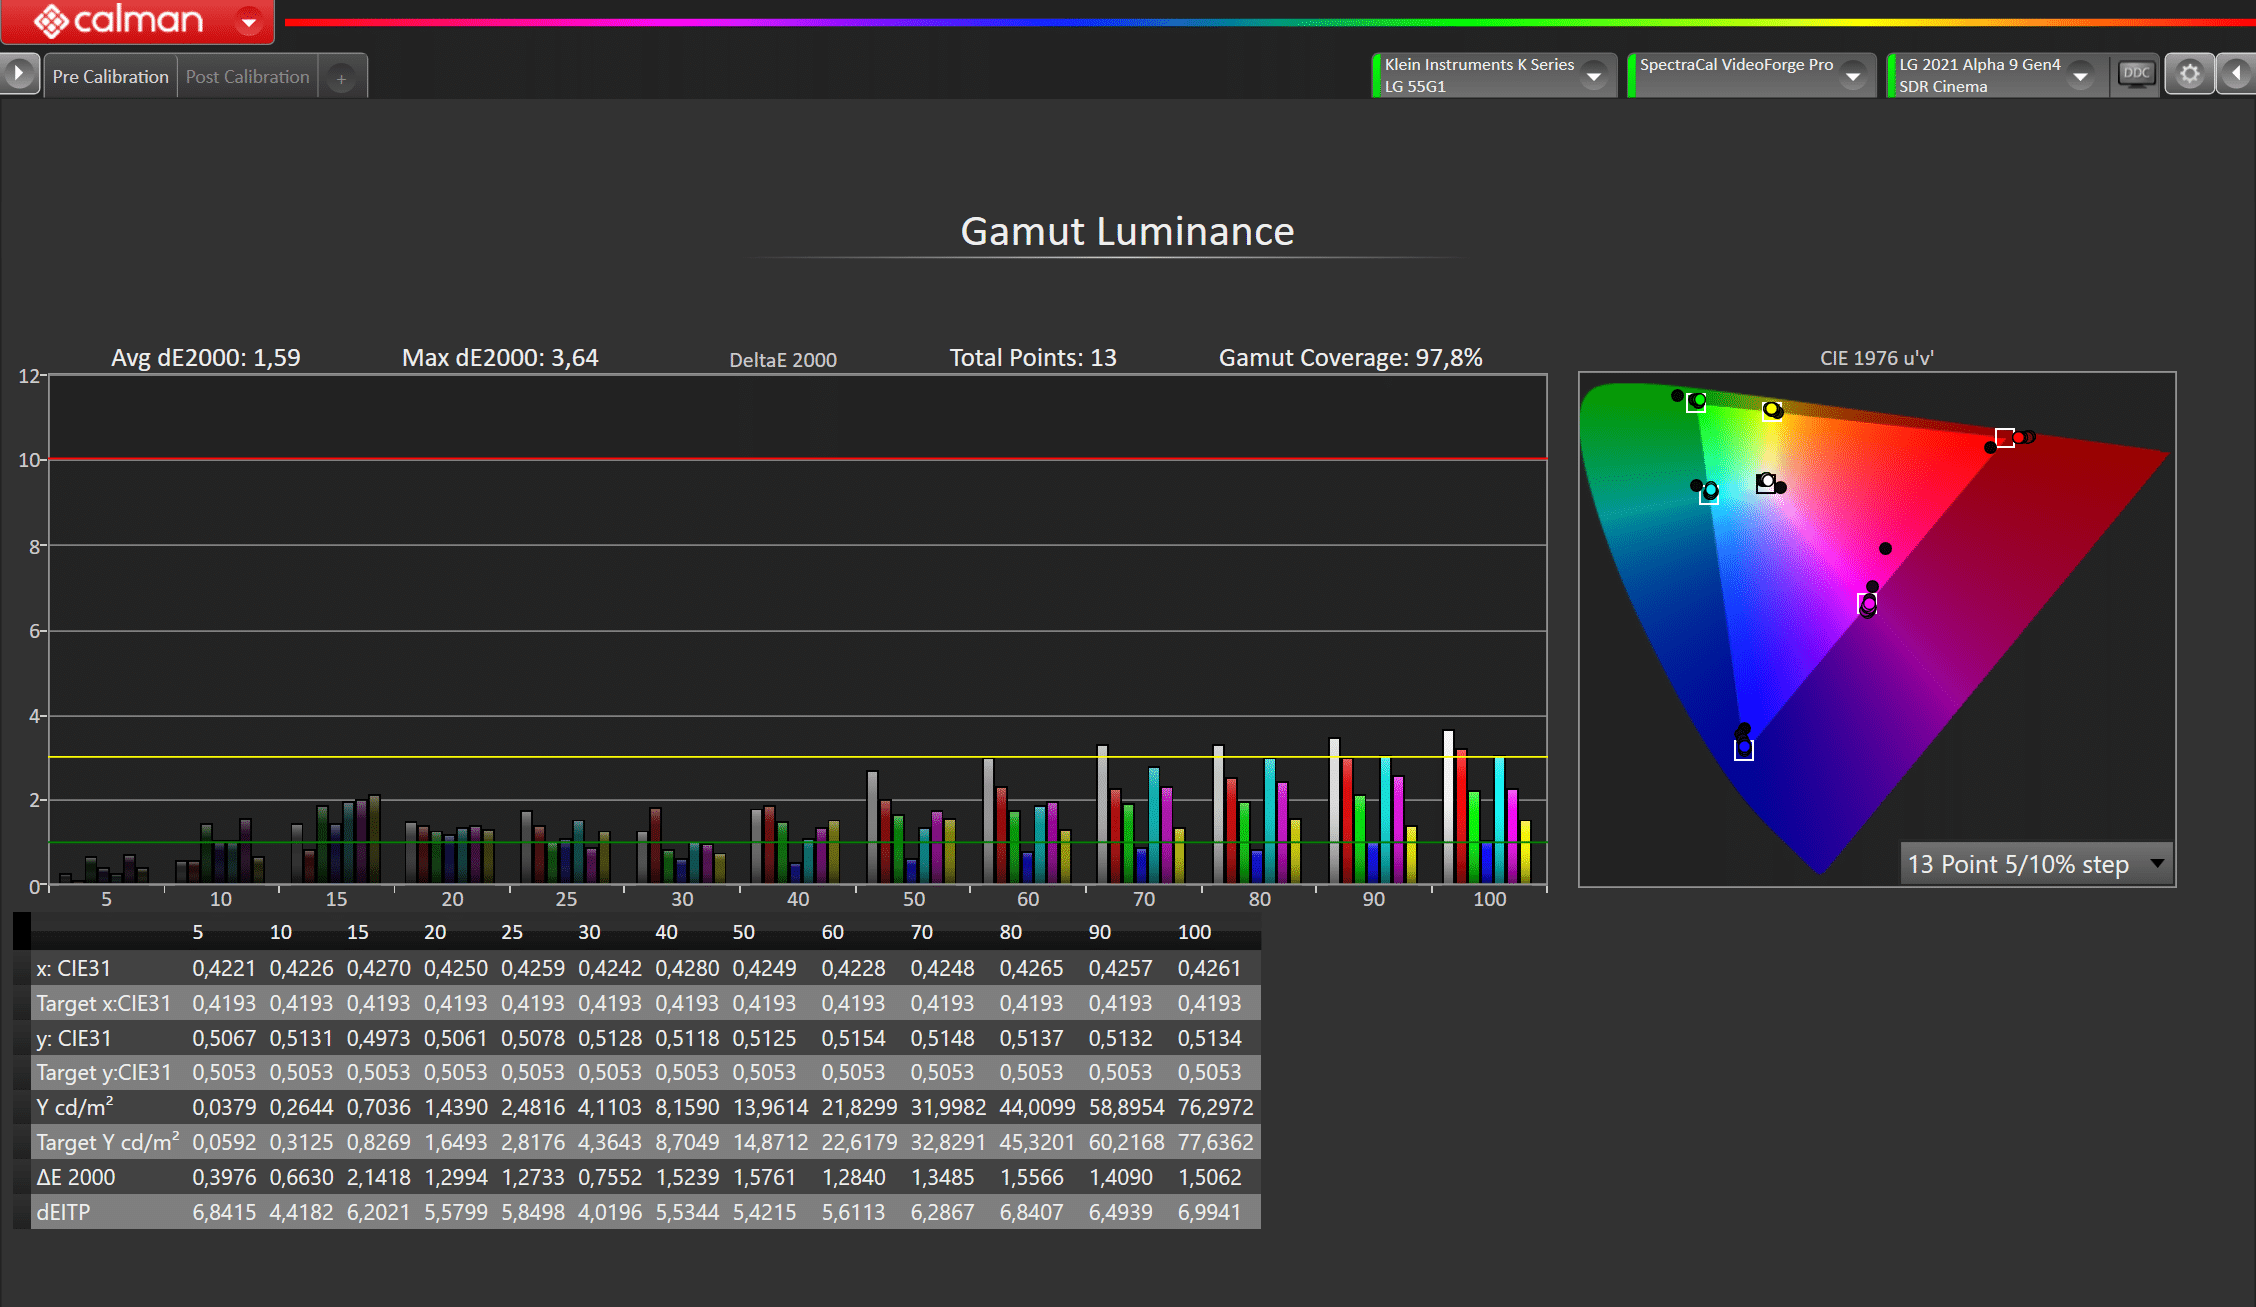Open the settings gear icon

pyautogui.click(x=2189, y=74)
